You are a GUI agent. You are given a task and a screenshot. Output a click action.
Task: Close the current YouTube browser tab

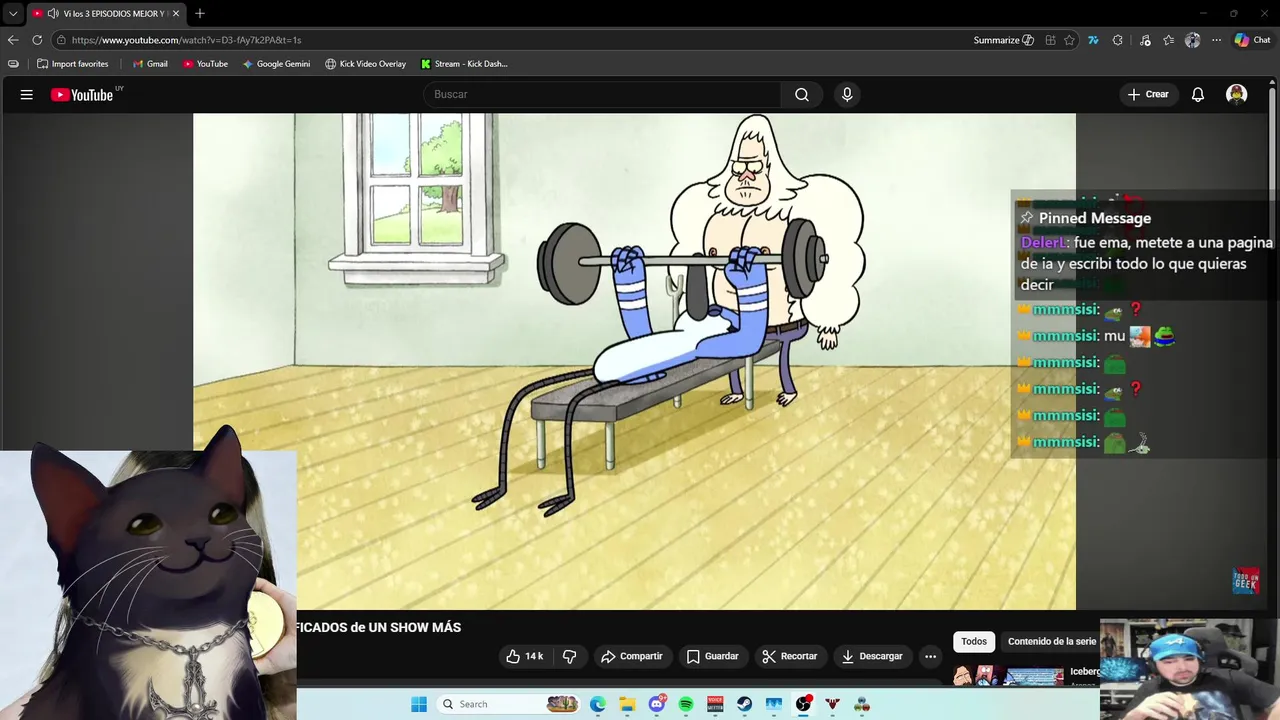[x=176, y=13]
